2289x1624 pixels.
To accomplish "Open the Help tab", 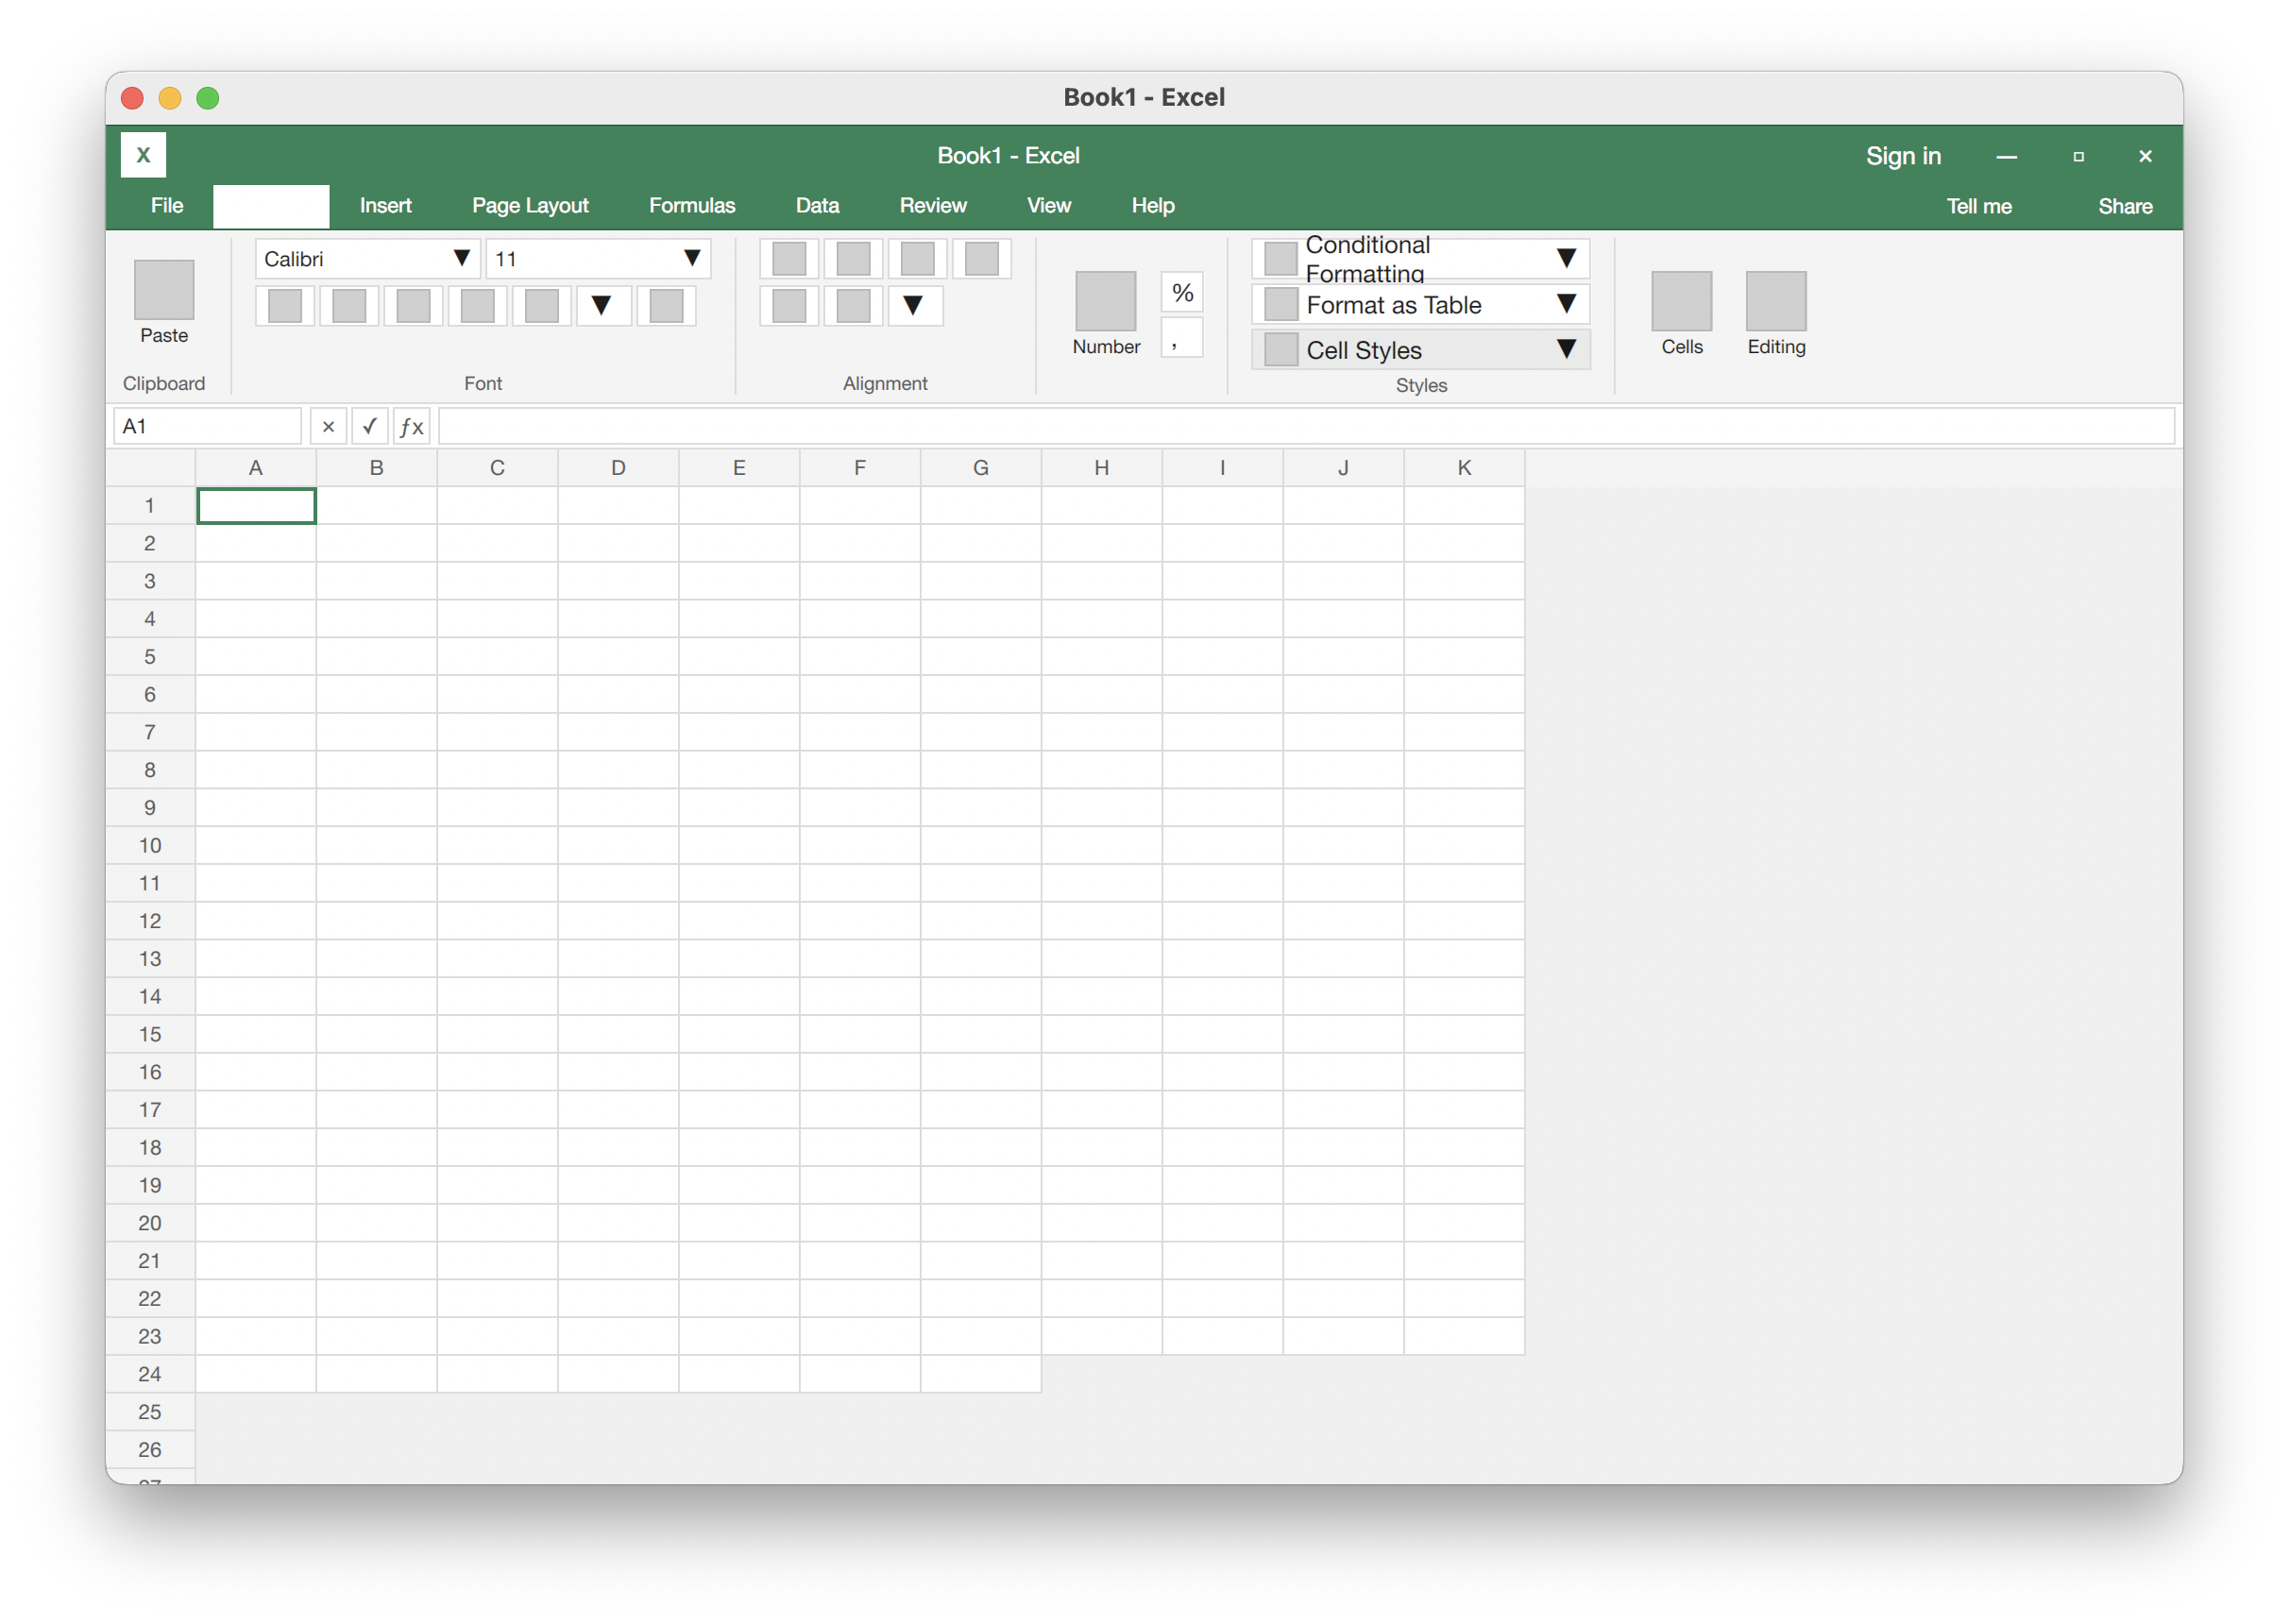I will [1152, 206].
